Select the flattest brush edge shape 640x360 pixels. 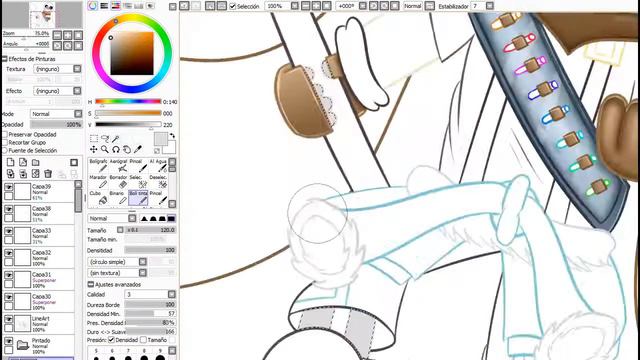coord(171,218)
